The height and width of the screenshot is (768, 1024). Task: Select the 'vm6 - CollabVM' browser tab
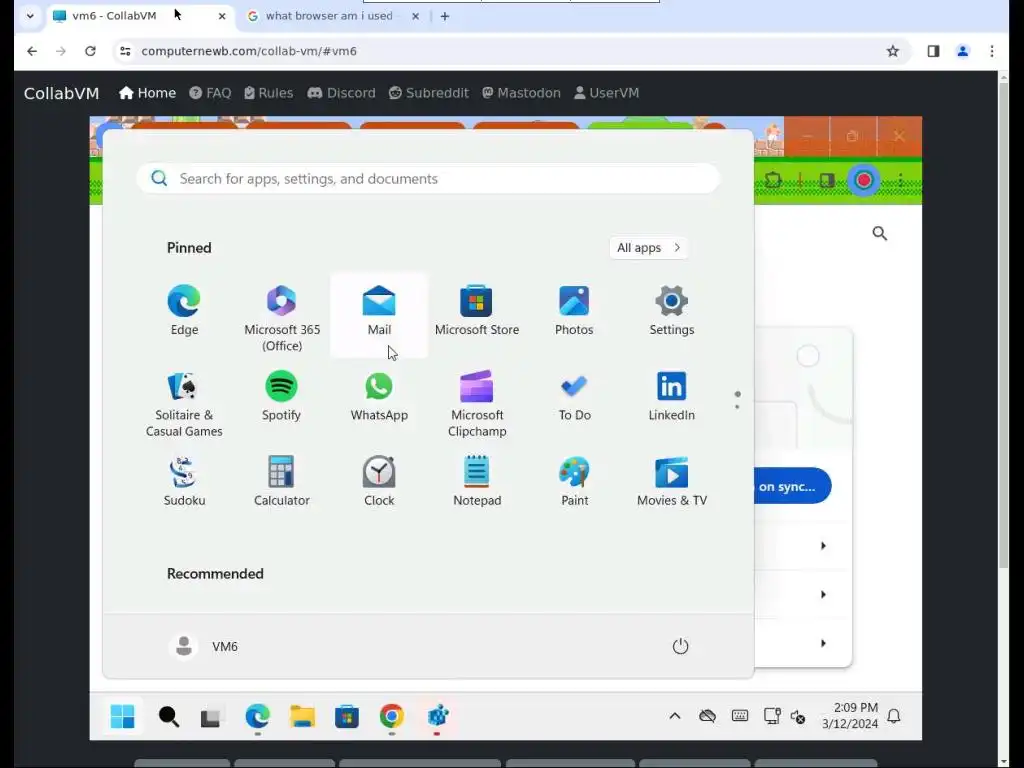(x=140, y=16)
